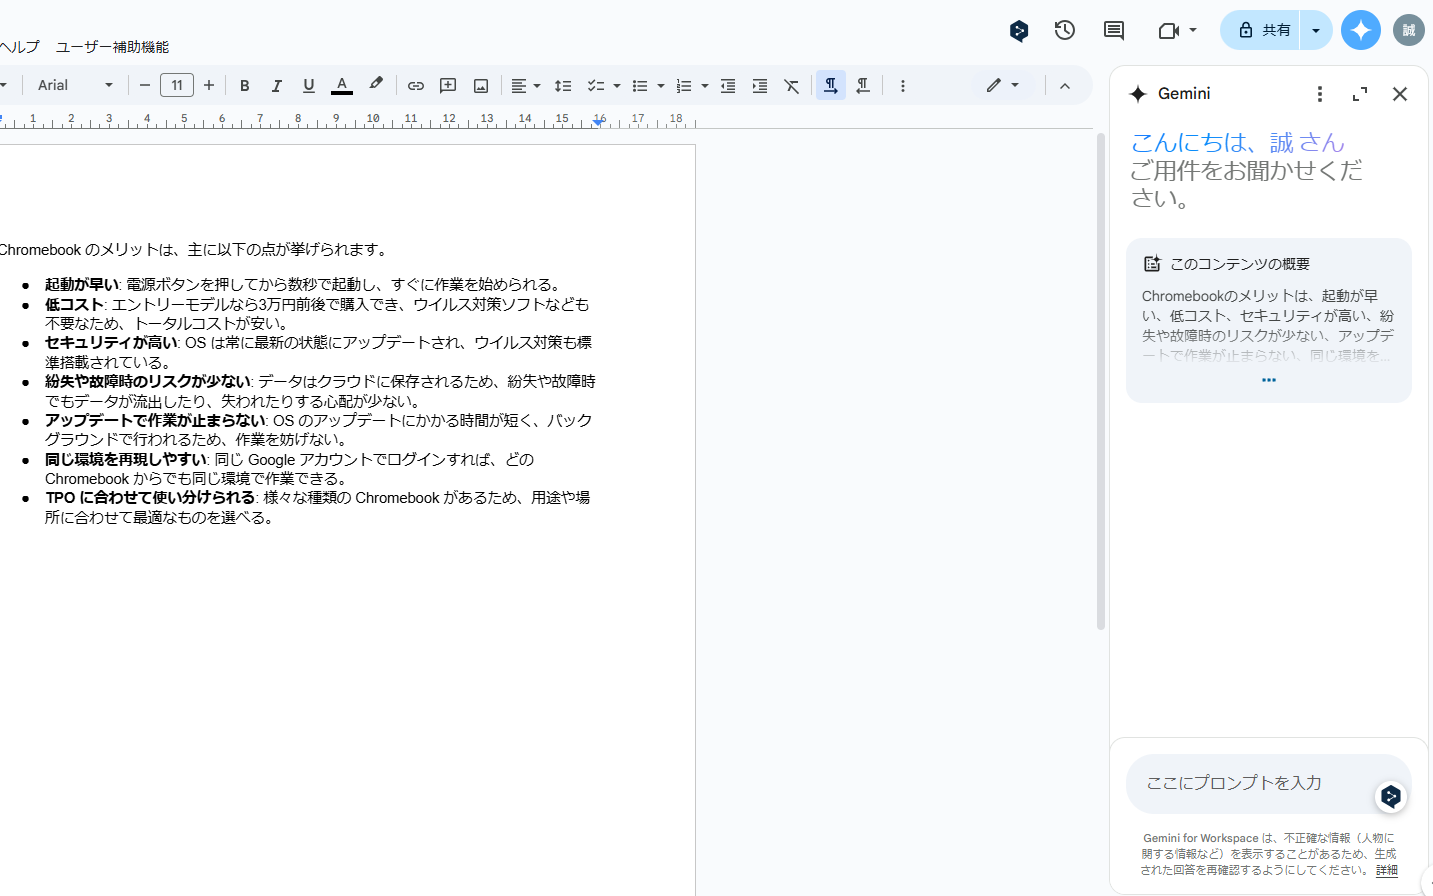The image size is (1433, 896).
Task: Increase font size with plus button
Action: [209, 86]
